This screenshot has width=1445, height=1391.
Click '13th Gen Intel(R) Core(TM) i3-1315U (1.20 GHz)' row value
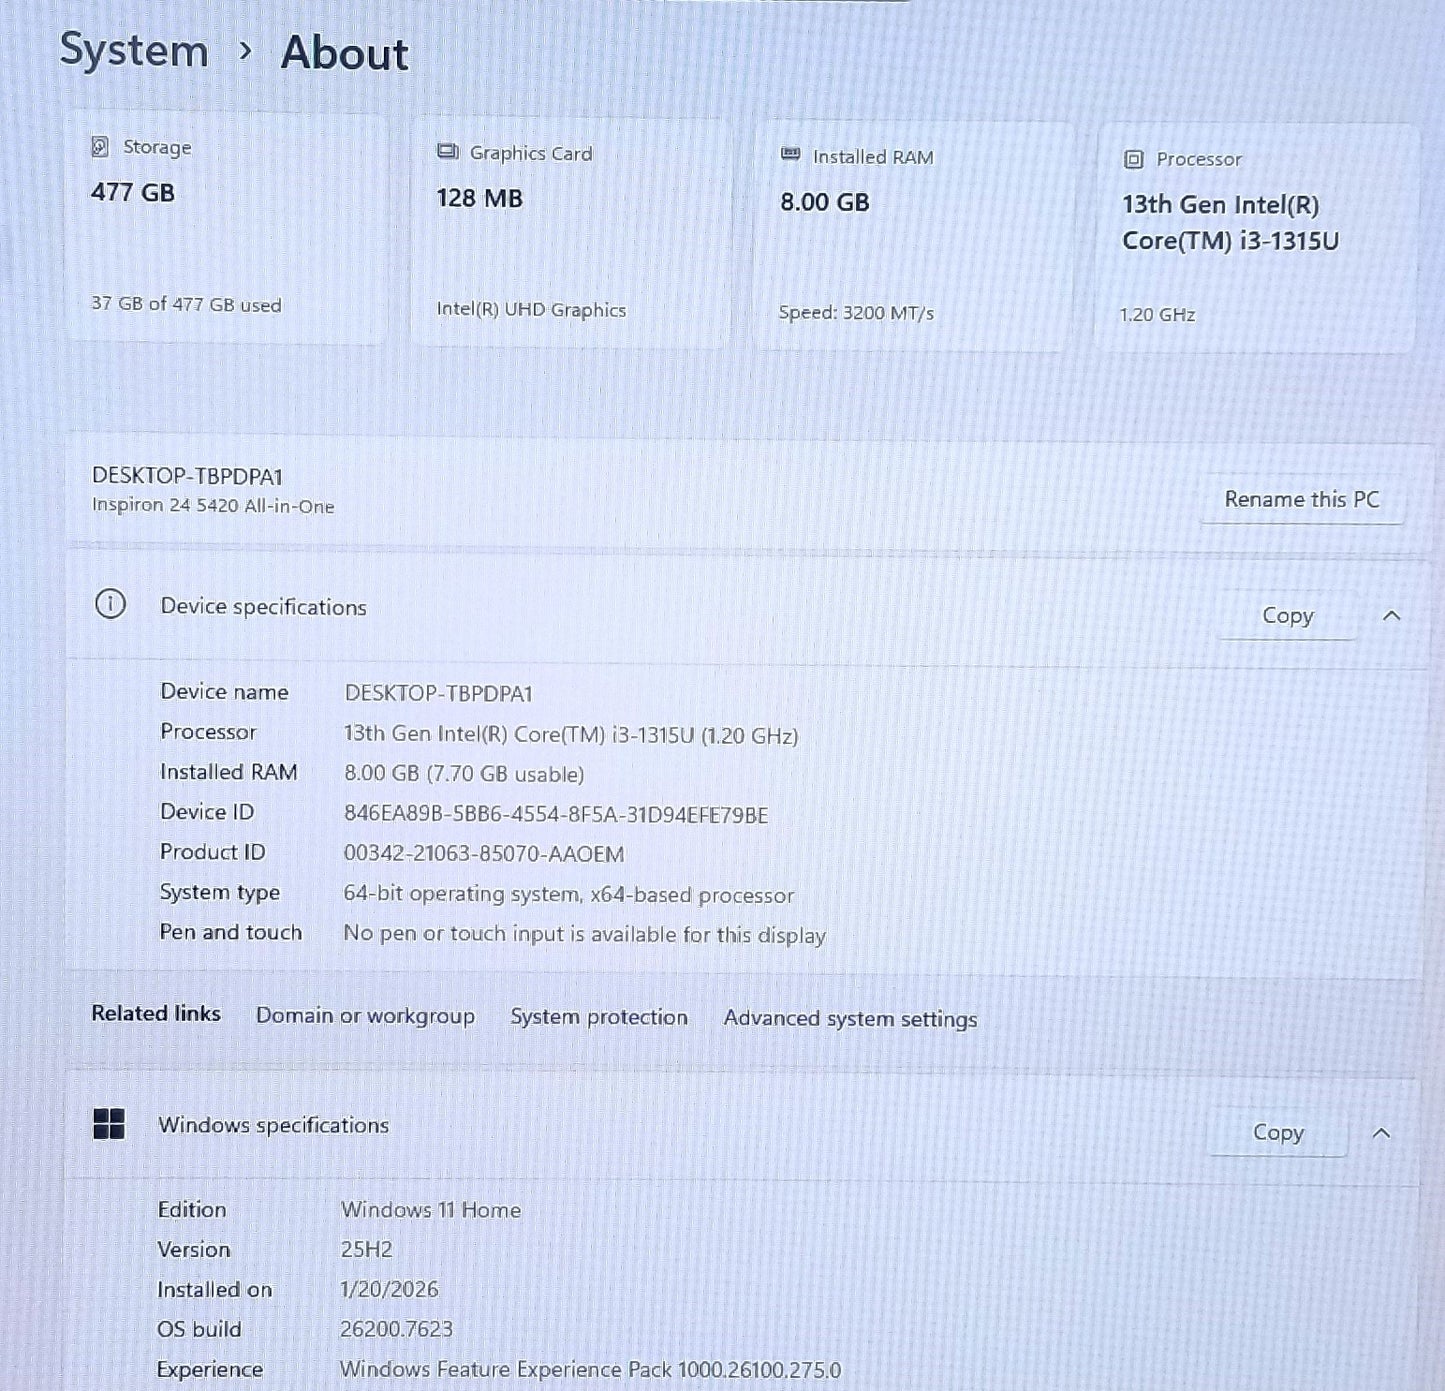click(x=571, y=734)
